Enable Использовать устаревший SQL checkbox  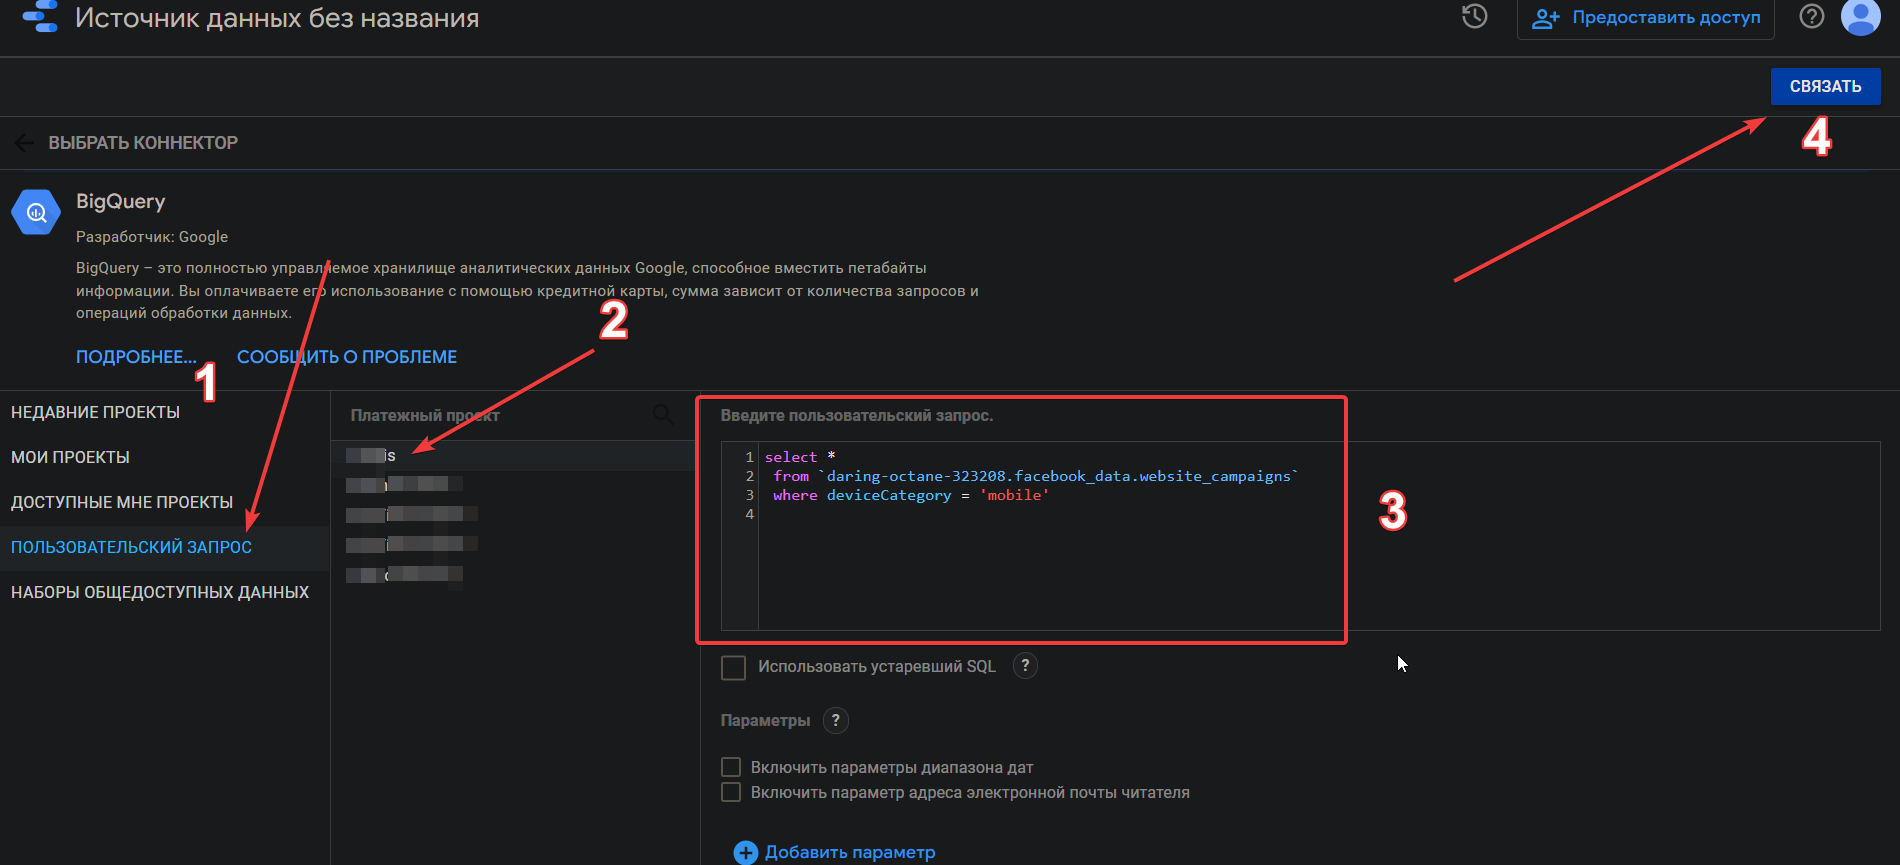(x=733, y=667)
